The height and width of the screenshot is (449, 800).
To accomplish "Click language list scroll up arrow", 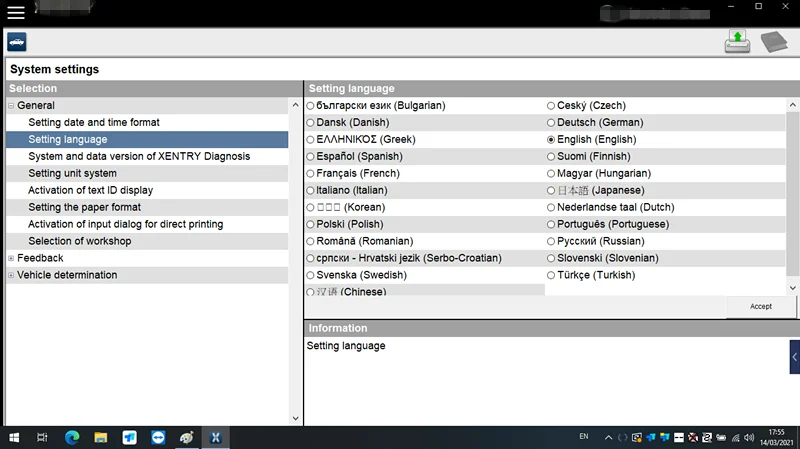I will coord(792,105).
